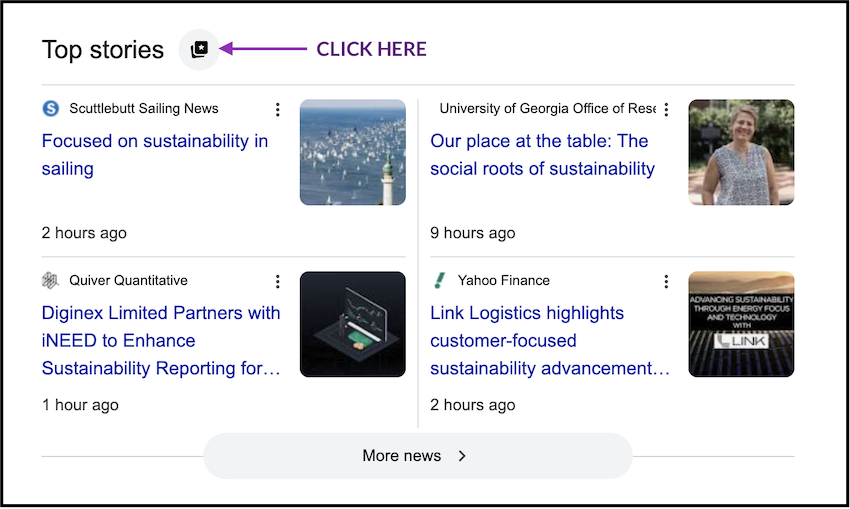
Task: Click the University of Georgia Office source name
Action: [x=547, y=108]
